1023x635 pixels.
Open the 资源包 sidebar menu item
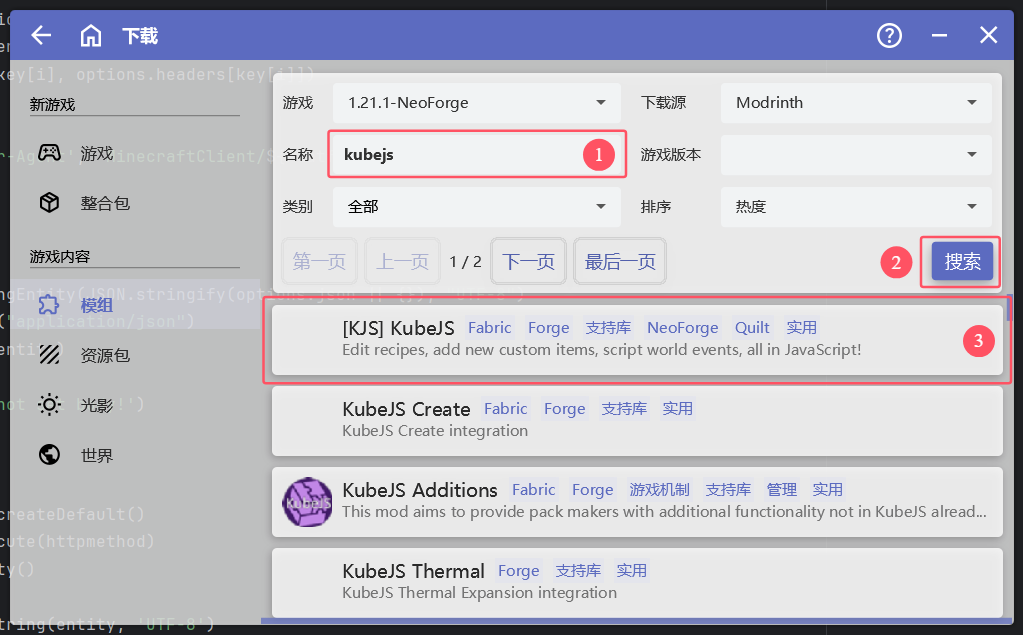tap(135, 355)
